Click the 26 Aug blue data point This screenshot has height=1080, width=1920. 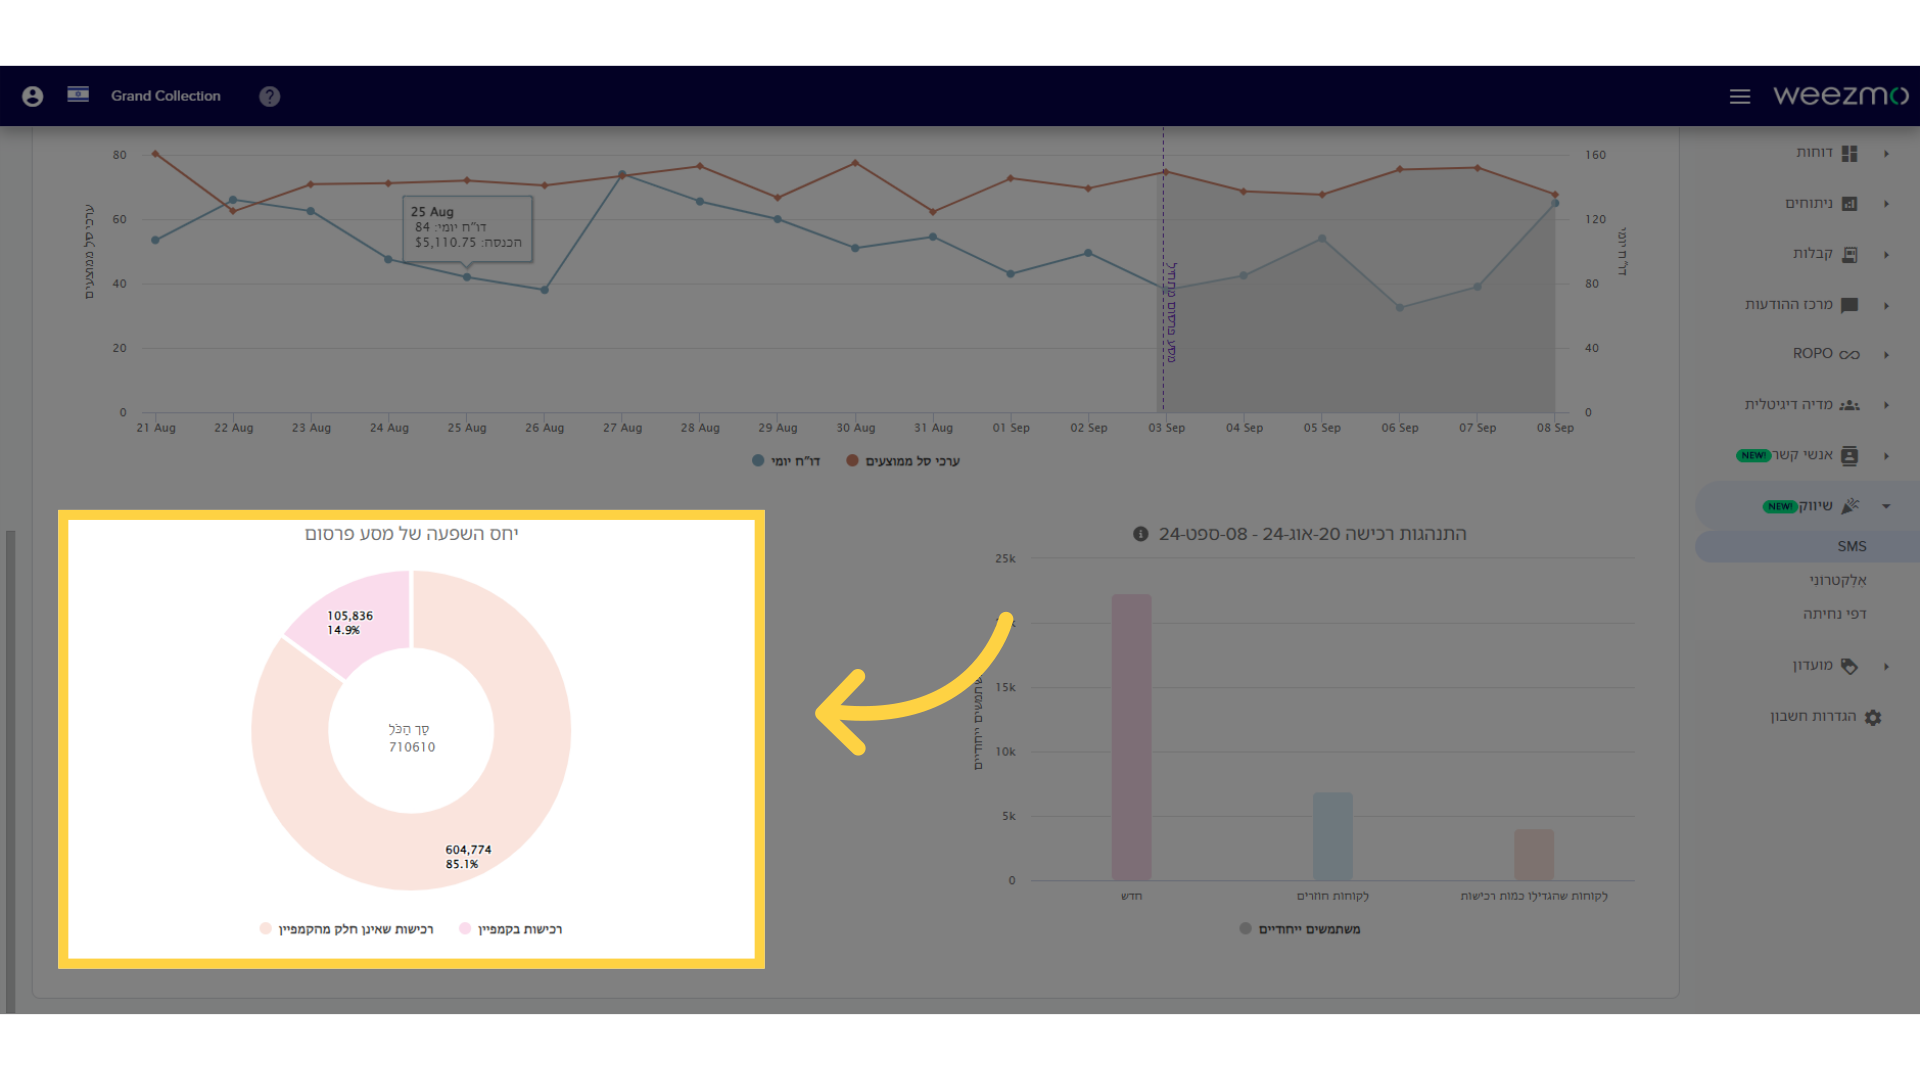tap(545, 290)
